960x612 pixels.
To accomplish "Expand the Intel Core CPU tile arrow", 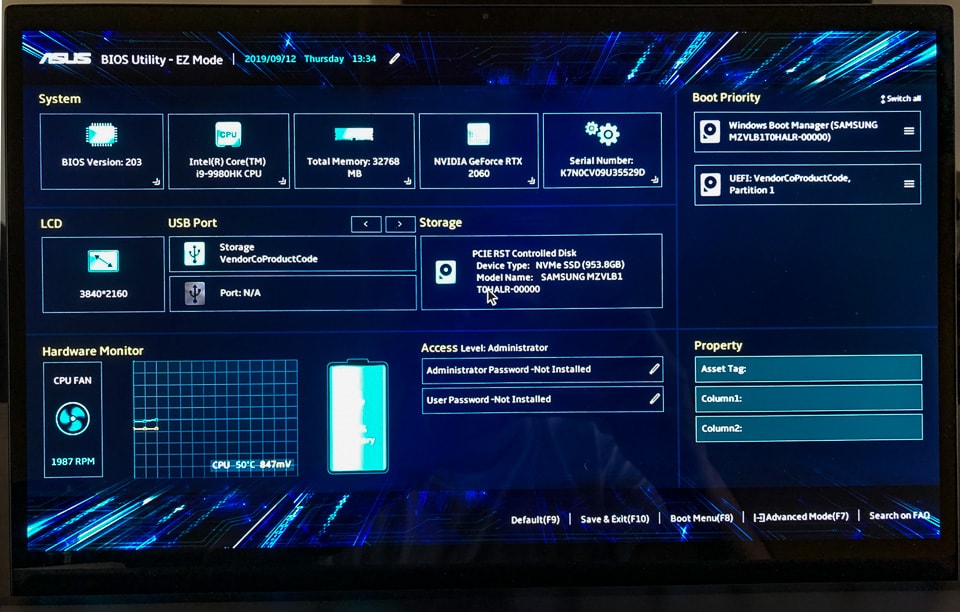I will pyautogui.click(x=282, y=181).
